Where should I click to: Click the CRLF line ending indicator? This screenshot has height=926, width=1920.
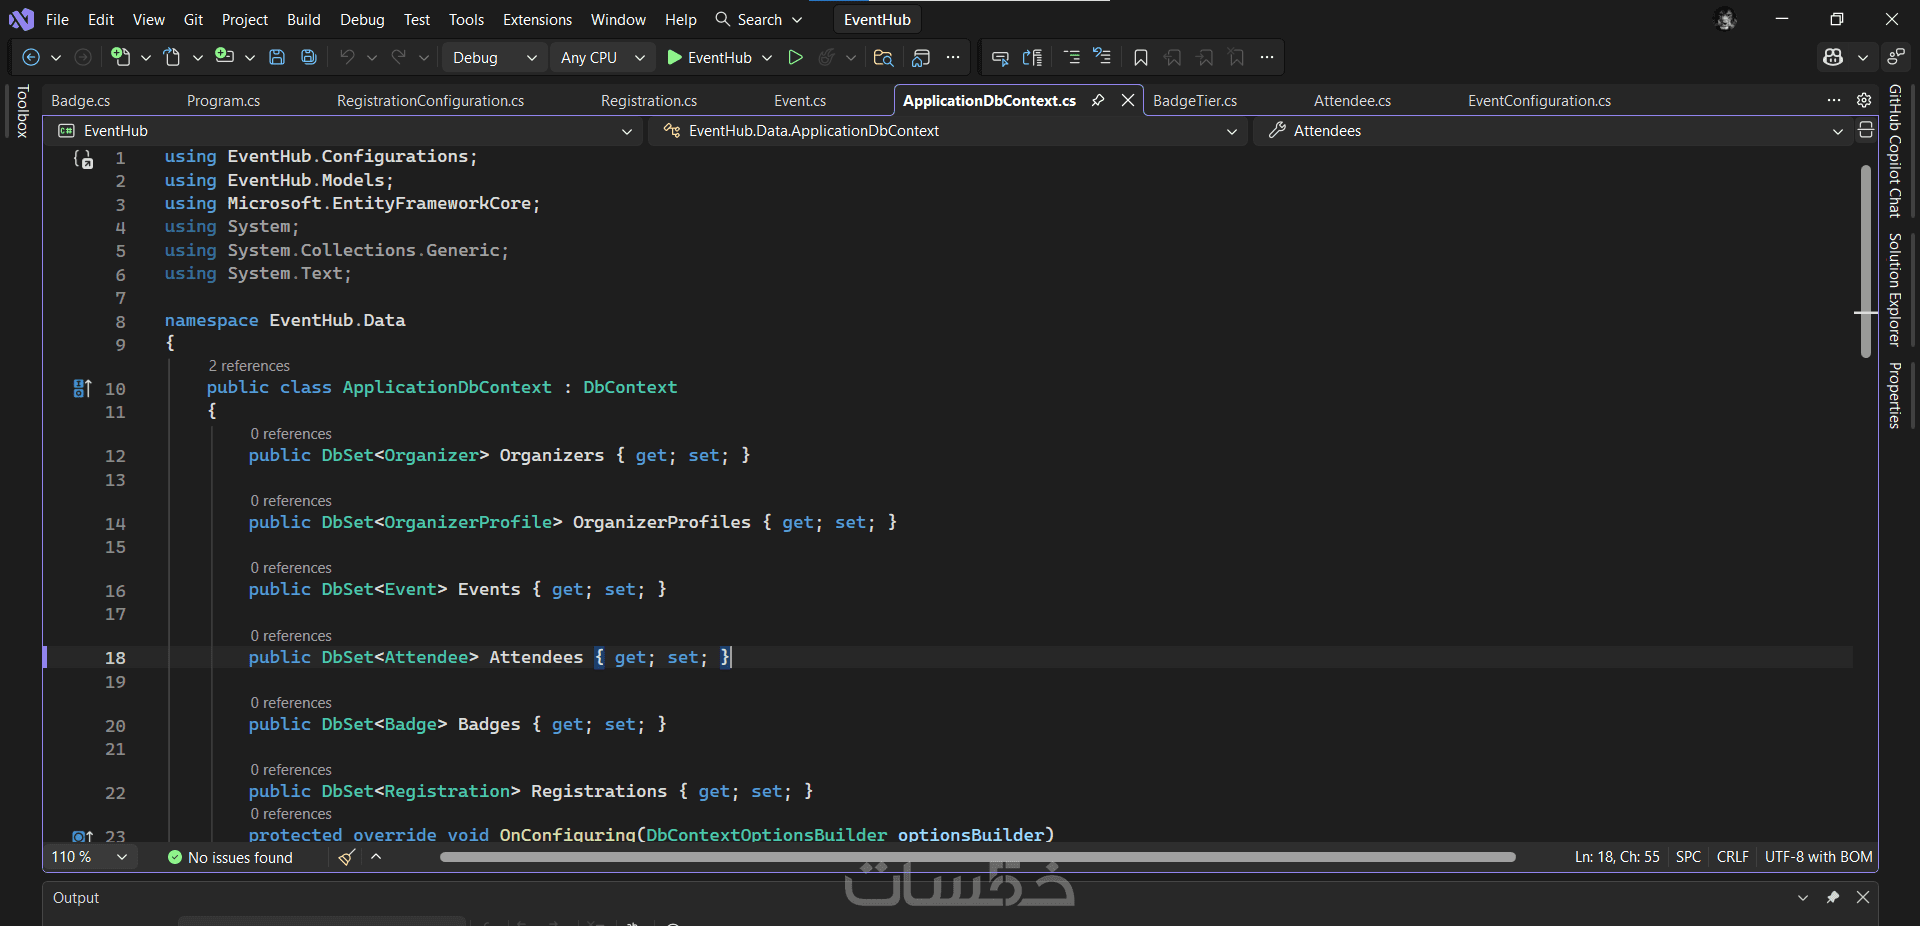click(x=1733, y=857)
